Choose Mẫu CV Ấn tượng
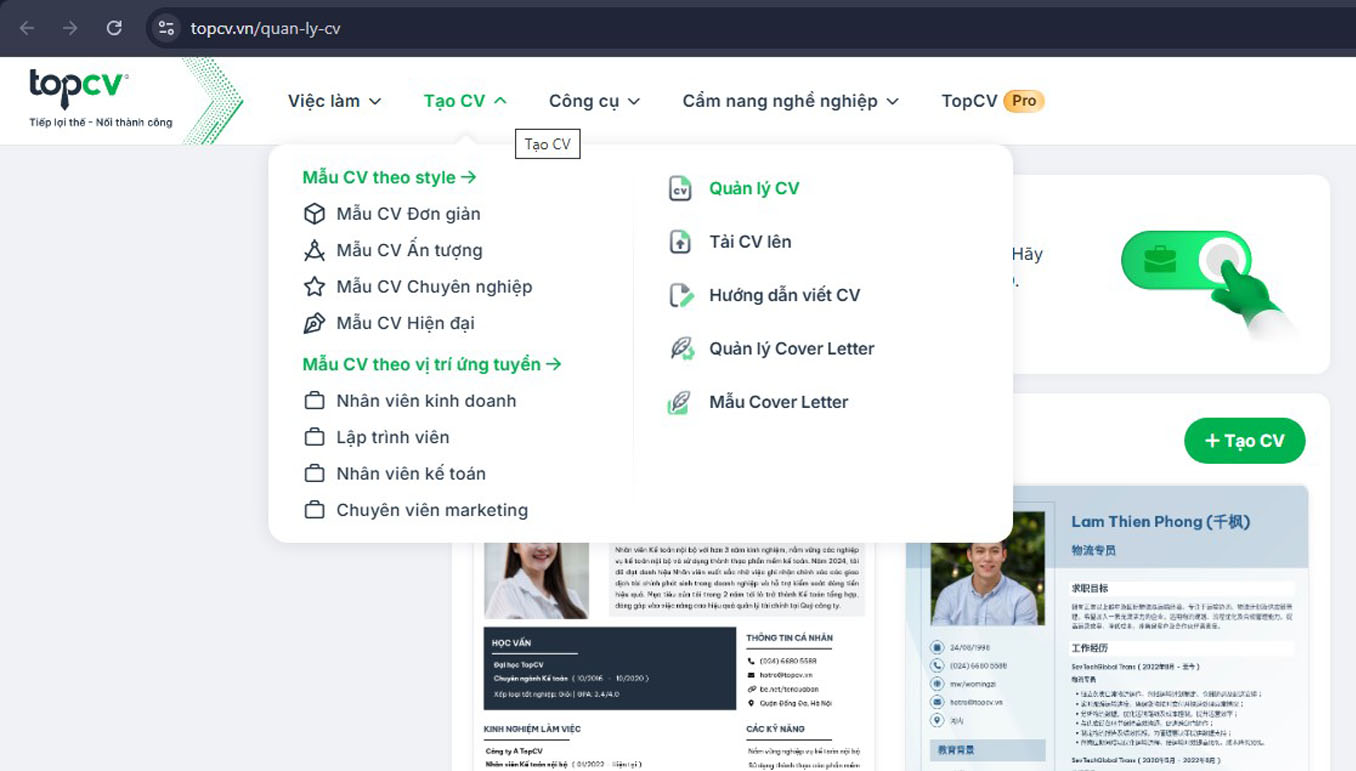The width and height of the screenshot is (1356, 771). pos(409,250)
